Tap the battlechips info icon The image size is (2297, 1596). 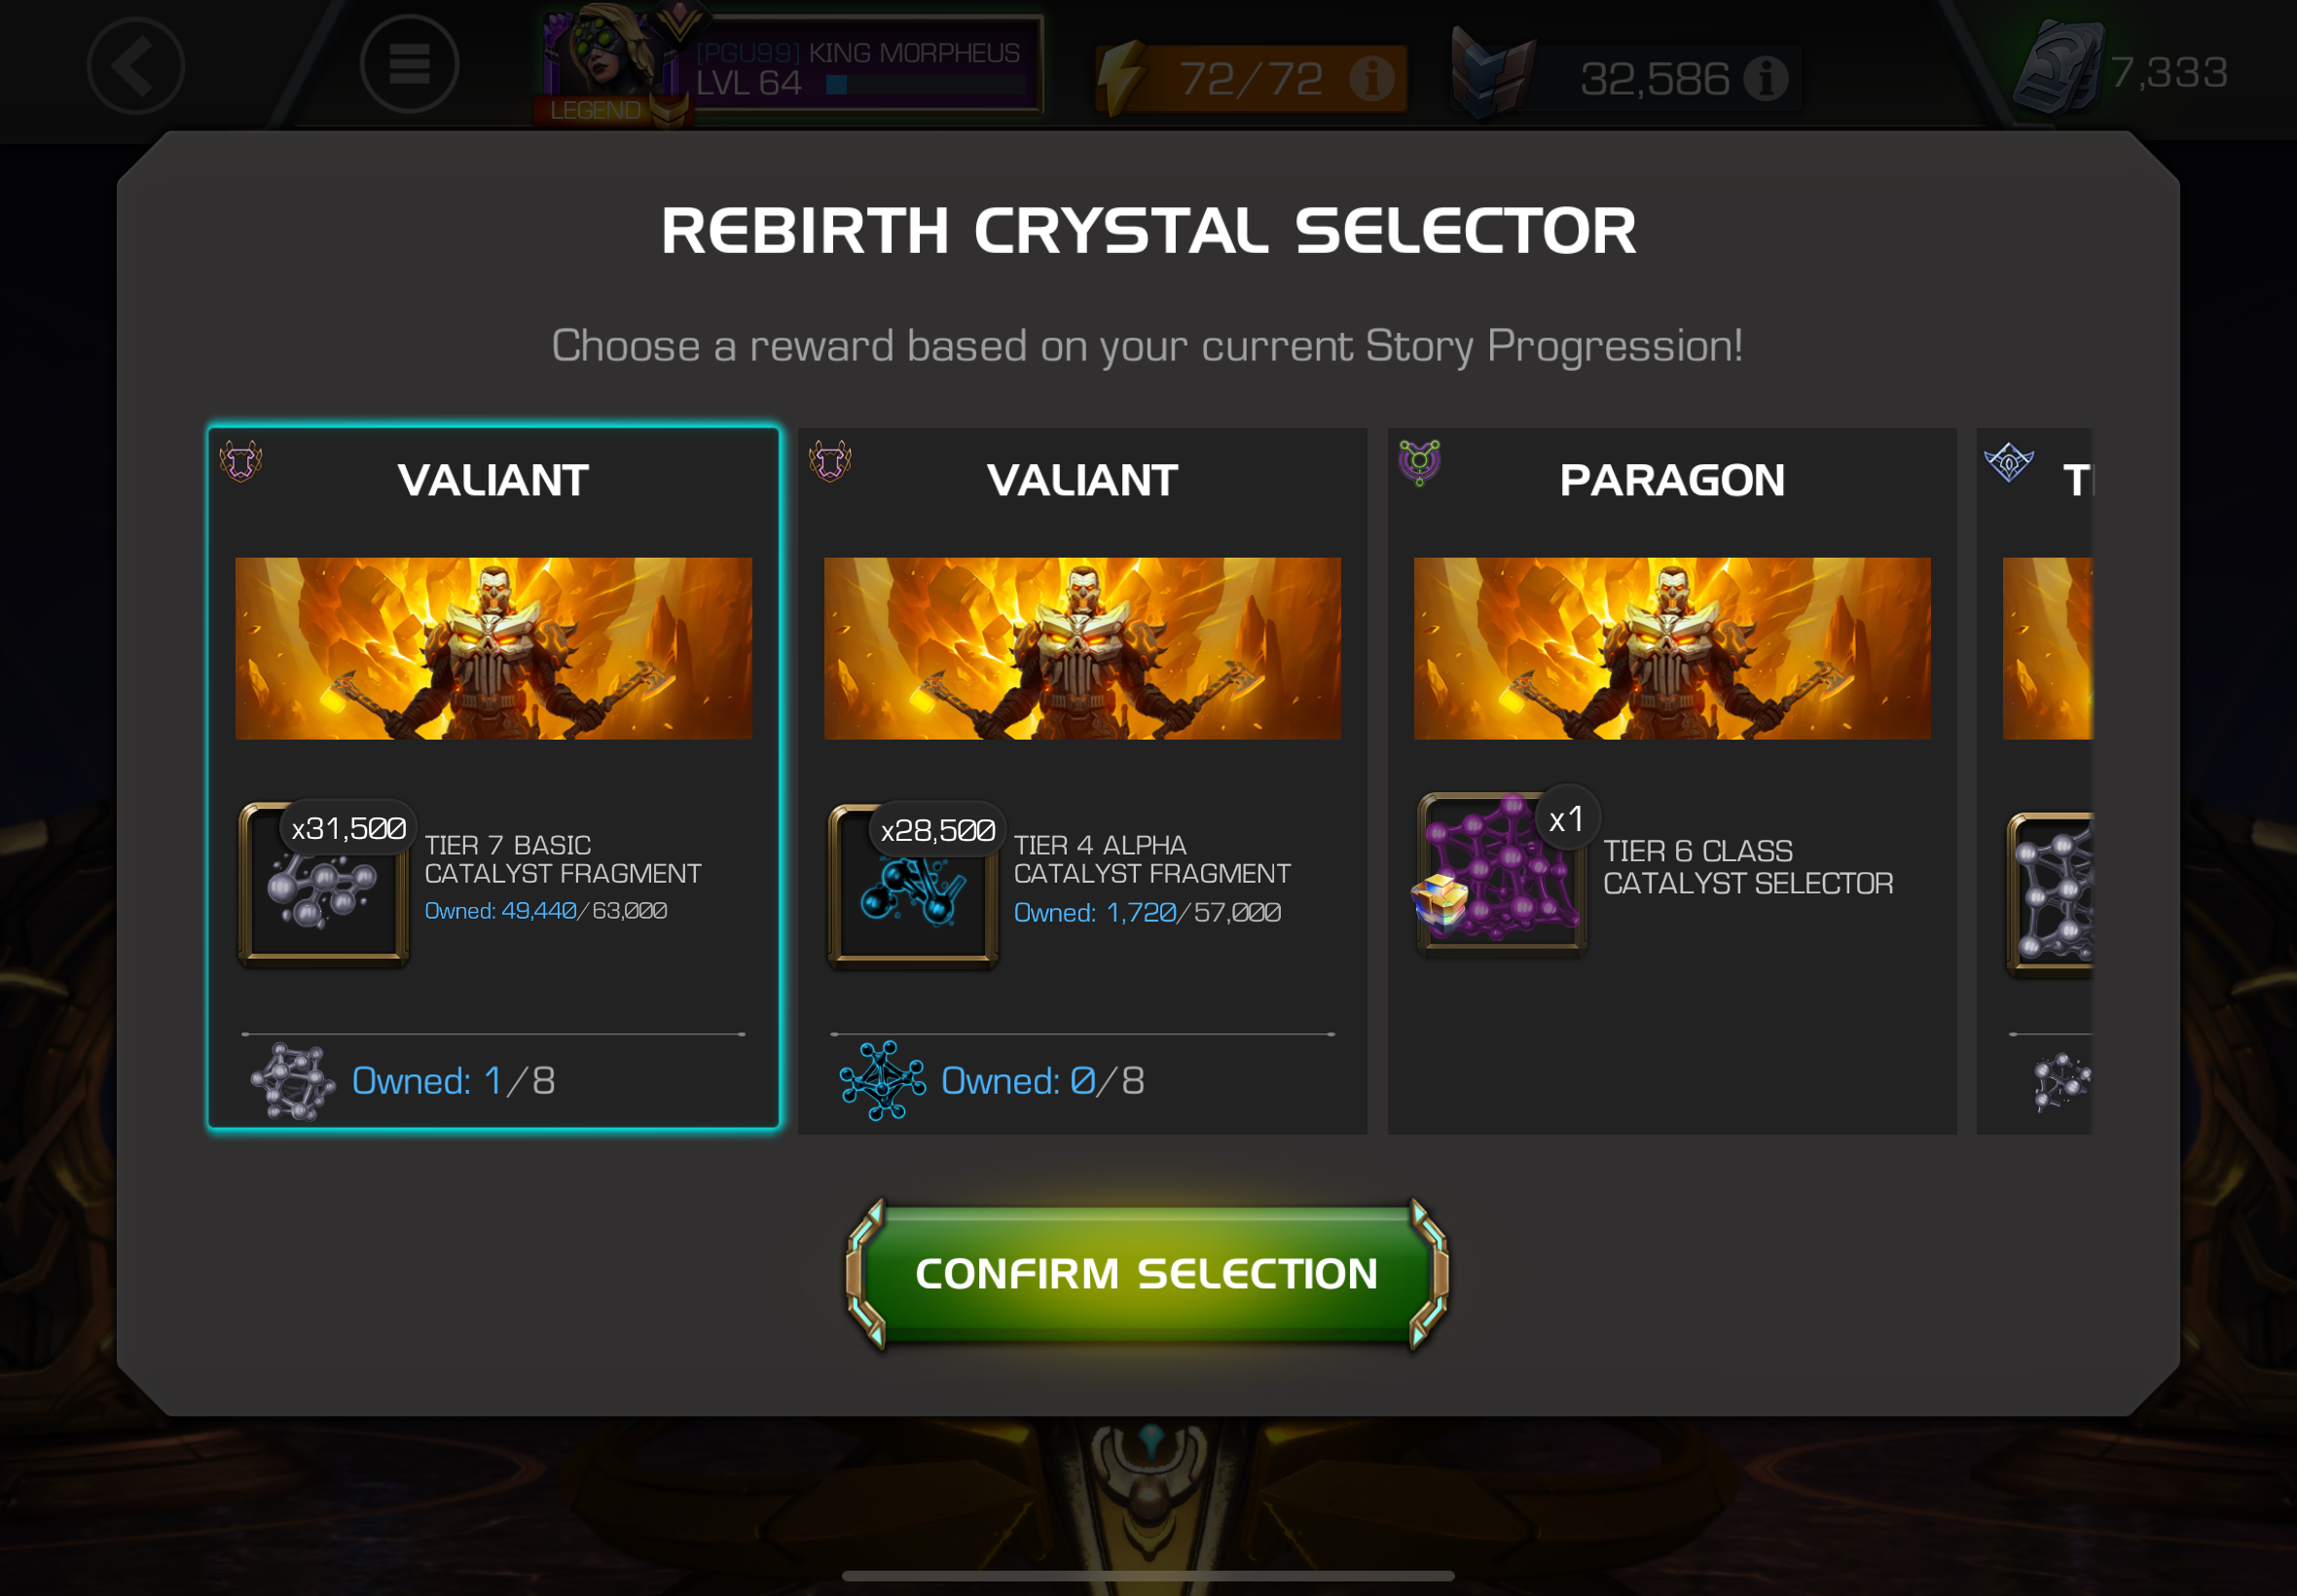[x=1766, y=78]
